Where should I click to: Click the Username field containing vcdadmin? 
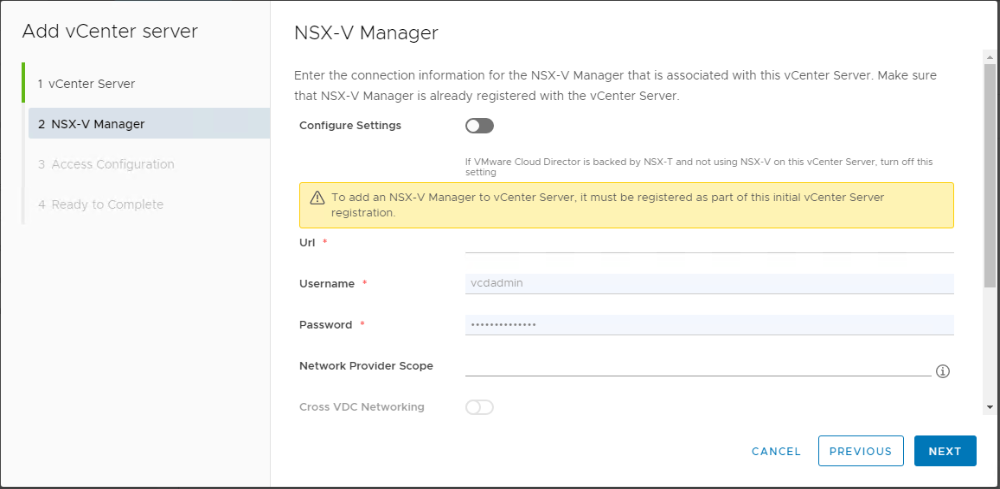click(709, 283)
